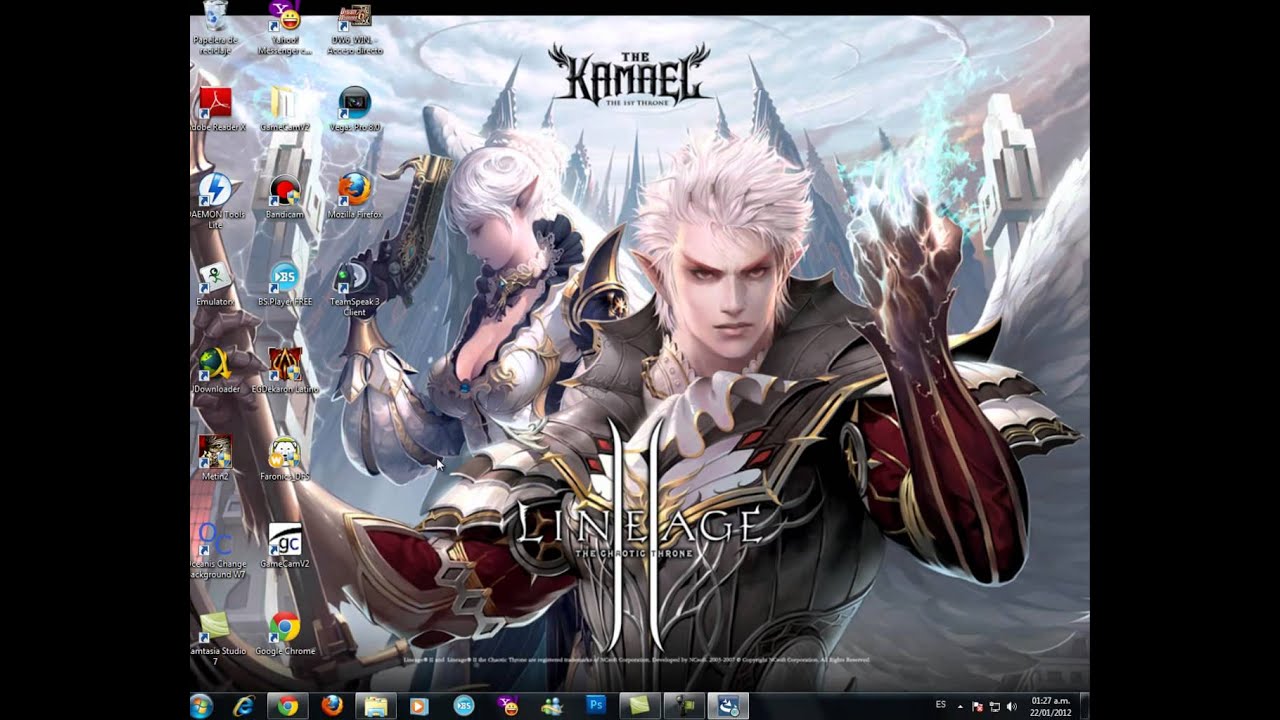Select the Metin2 desktop shortcut
This screenshot has width=1280, height=720.
(215, 458)
